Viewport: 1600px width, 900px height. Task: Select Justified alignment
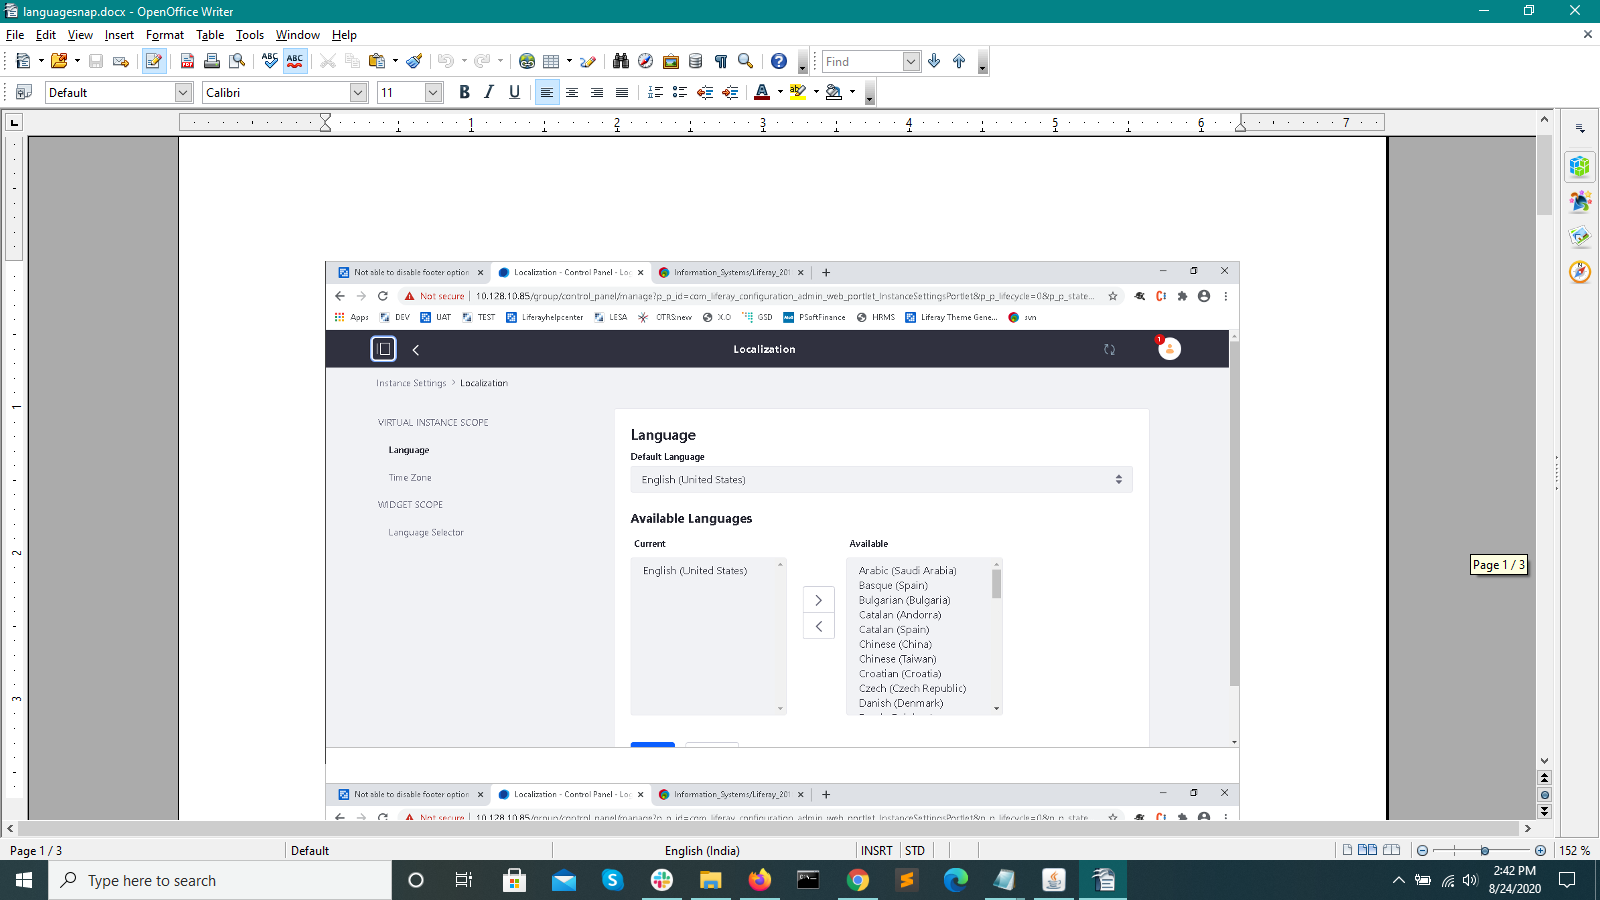coord(622,92)
